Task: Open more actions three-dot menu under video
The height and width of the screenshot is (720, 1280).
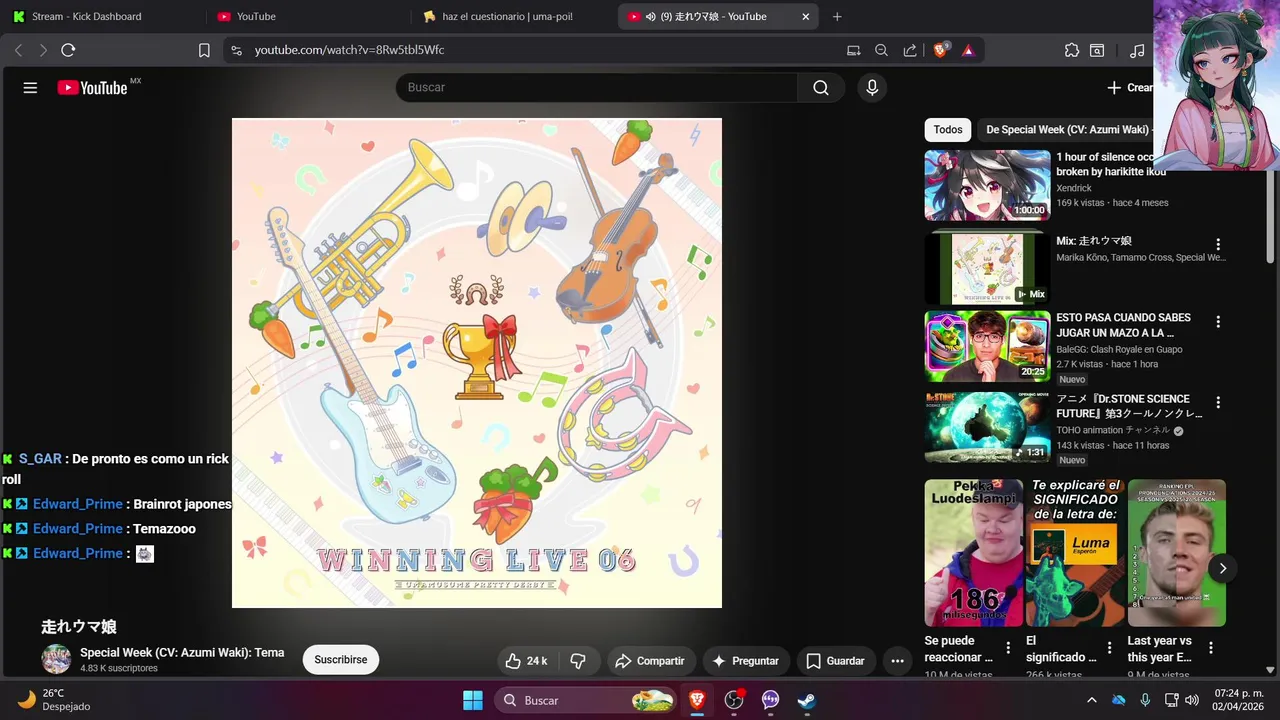Action: tap(897, 661)
